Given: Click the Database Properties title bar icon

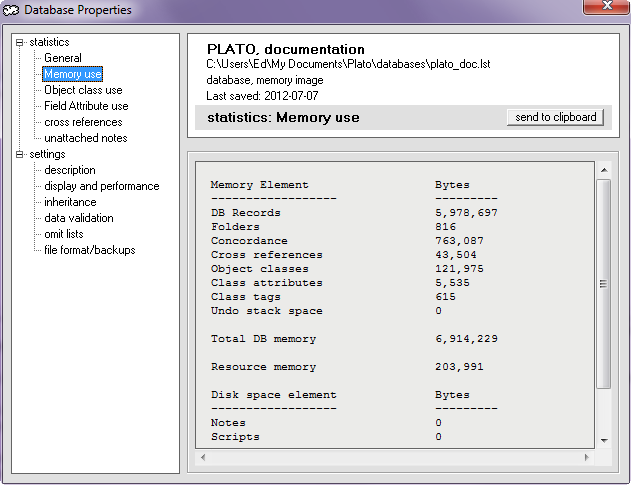Looking at the screenshot, I should 13,10.
